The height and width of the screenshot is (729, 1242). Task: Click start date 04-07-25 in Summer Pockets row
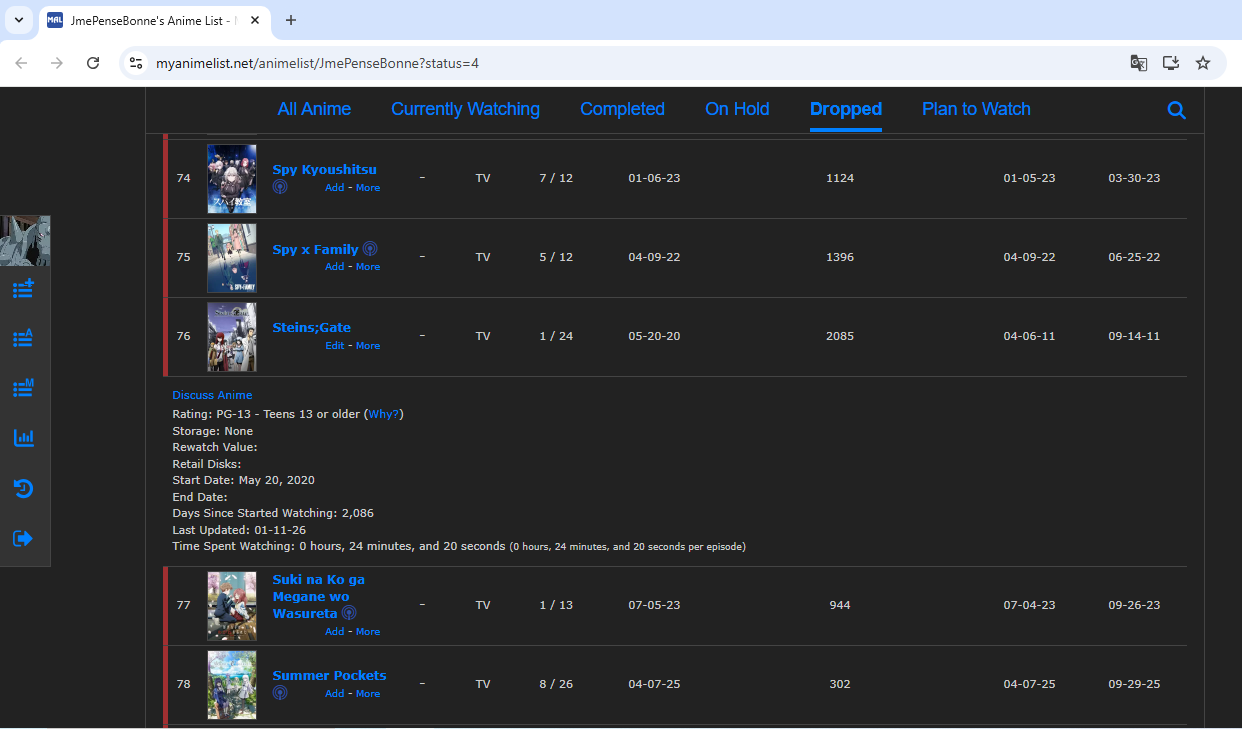click(654, 684)
